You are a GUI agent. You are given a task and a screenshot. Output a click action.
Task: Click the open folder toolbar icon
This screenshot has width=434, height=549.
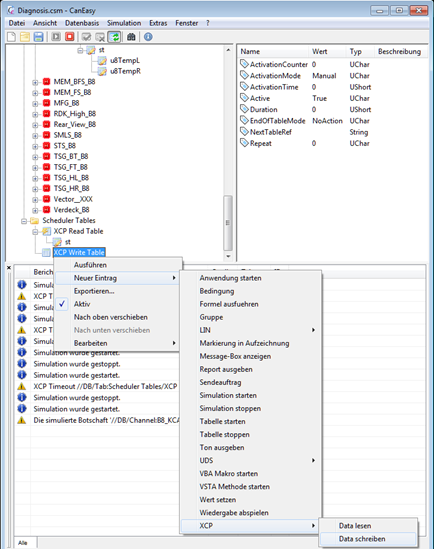(x=25, y=37)
